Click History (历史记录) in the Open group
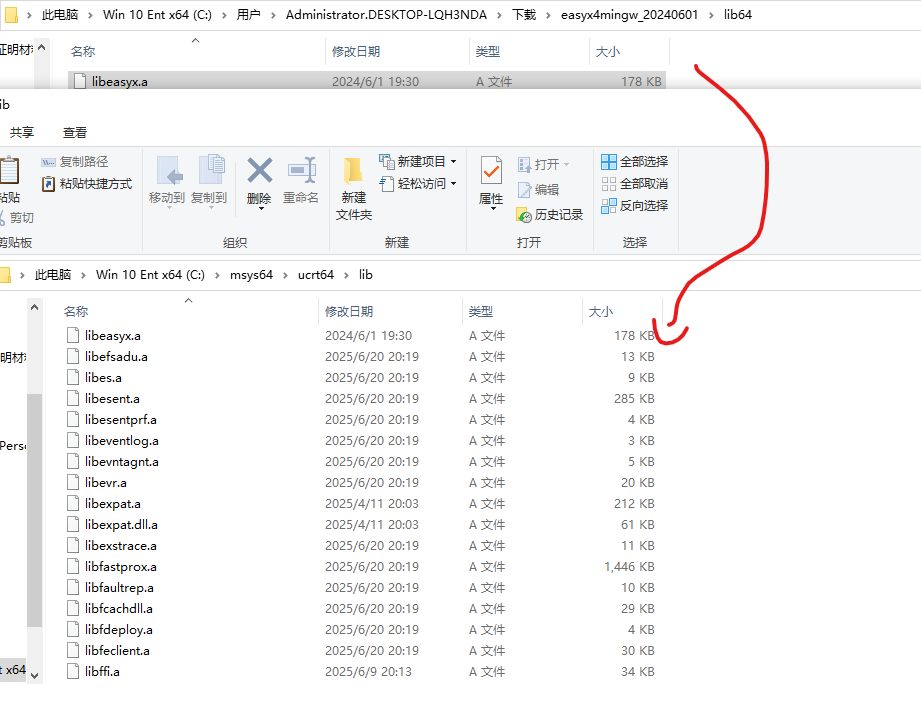Screen dimensions: 921x704 pos(549,215)
